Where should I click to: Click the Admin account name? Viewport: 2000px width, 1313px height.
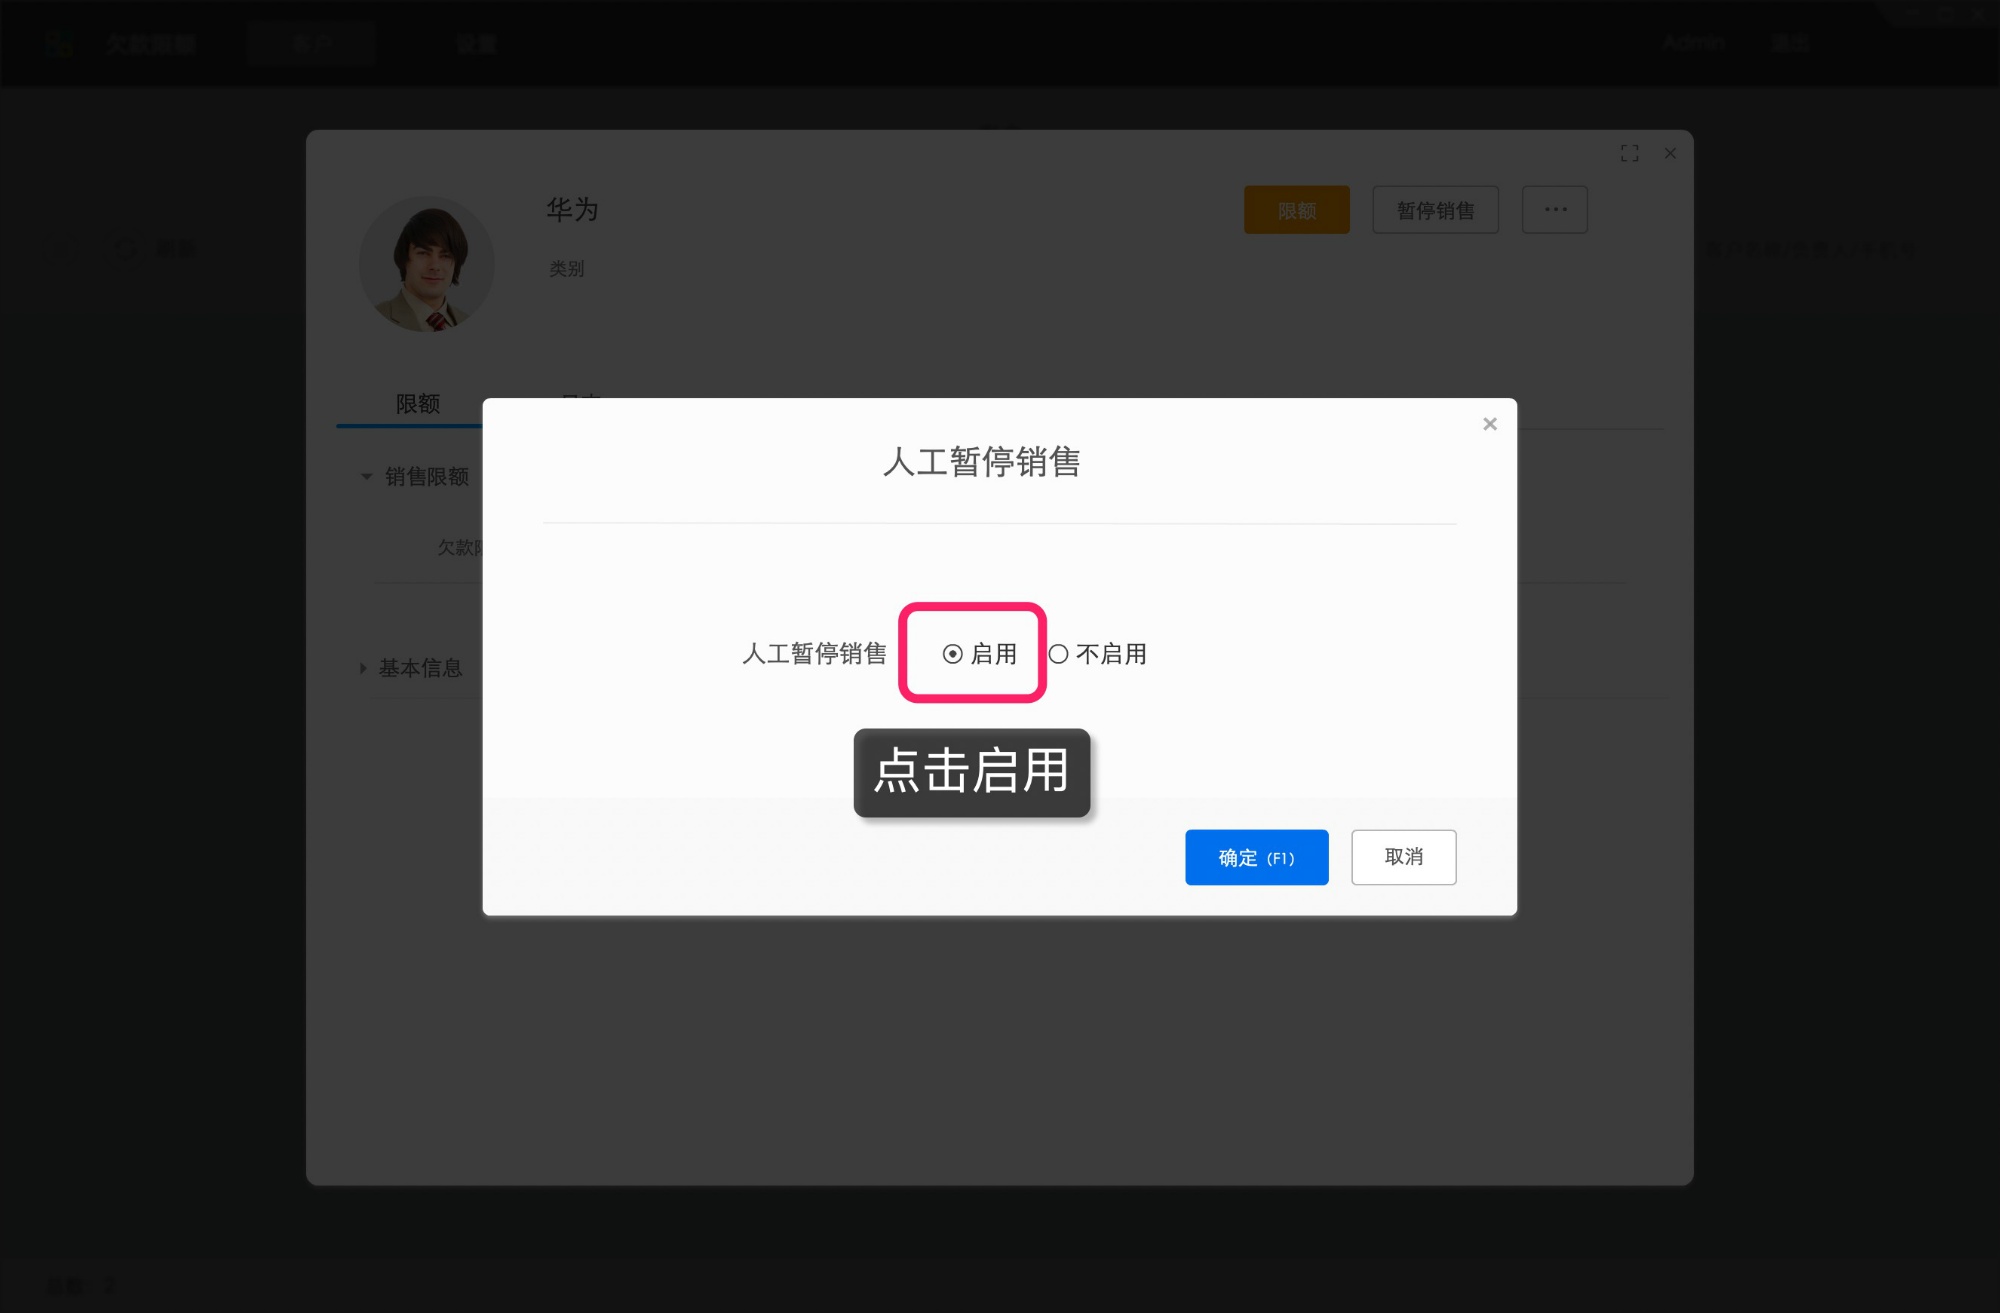tap(1692, 43)
